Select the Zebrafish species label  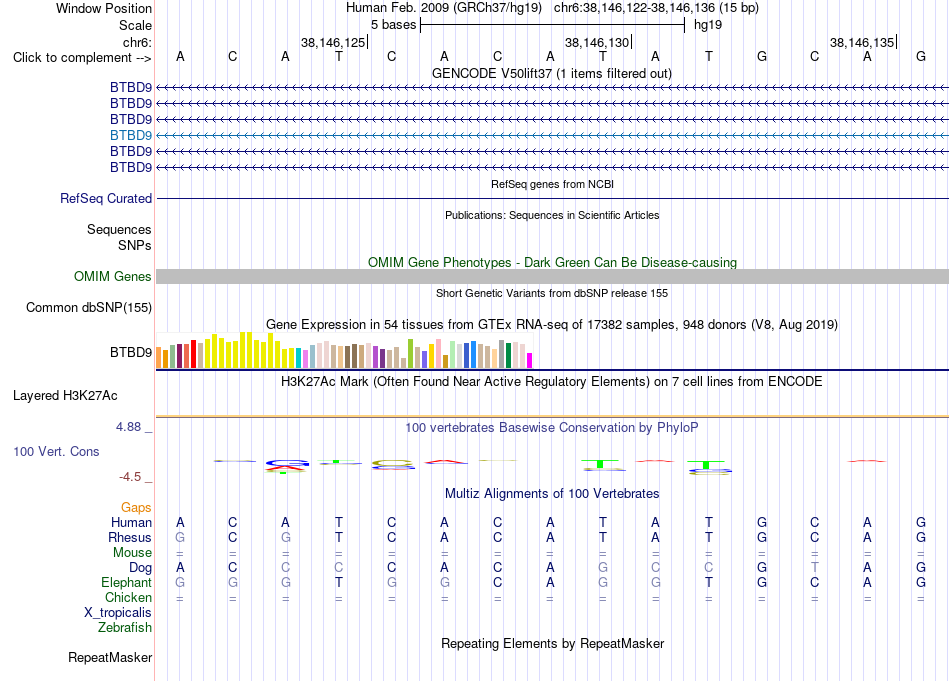click(125, 628)
